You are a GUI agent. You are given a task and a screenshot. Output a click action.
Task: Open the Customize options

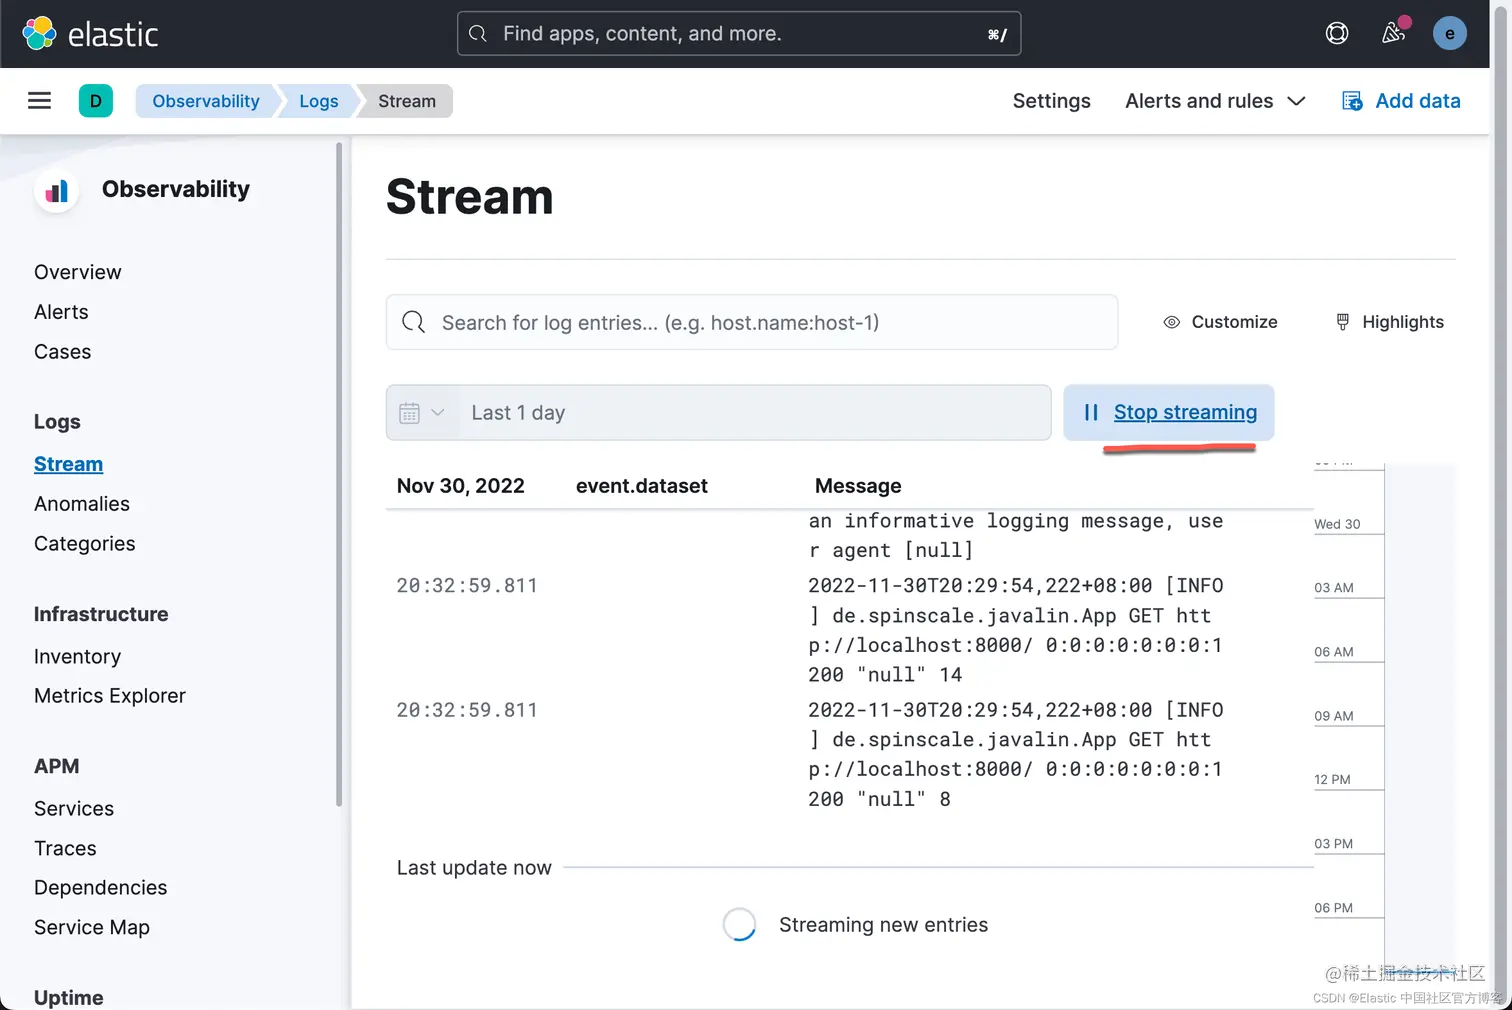coord(1220,322)
